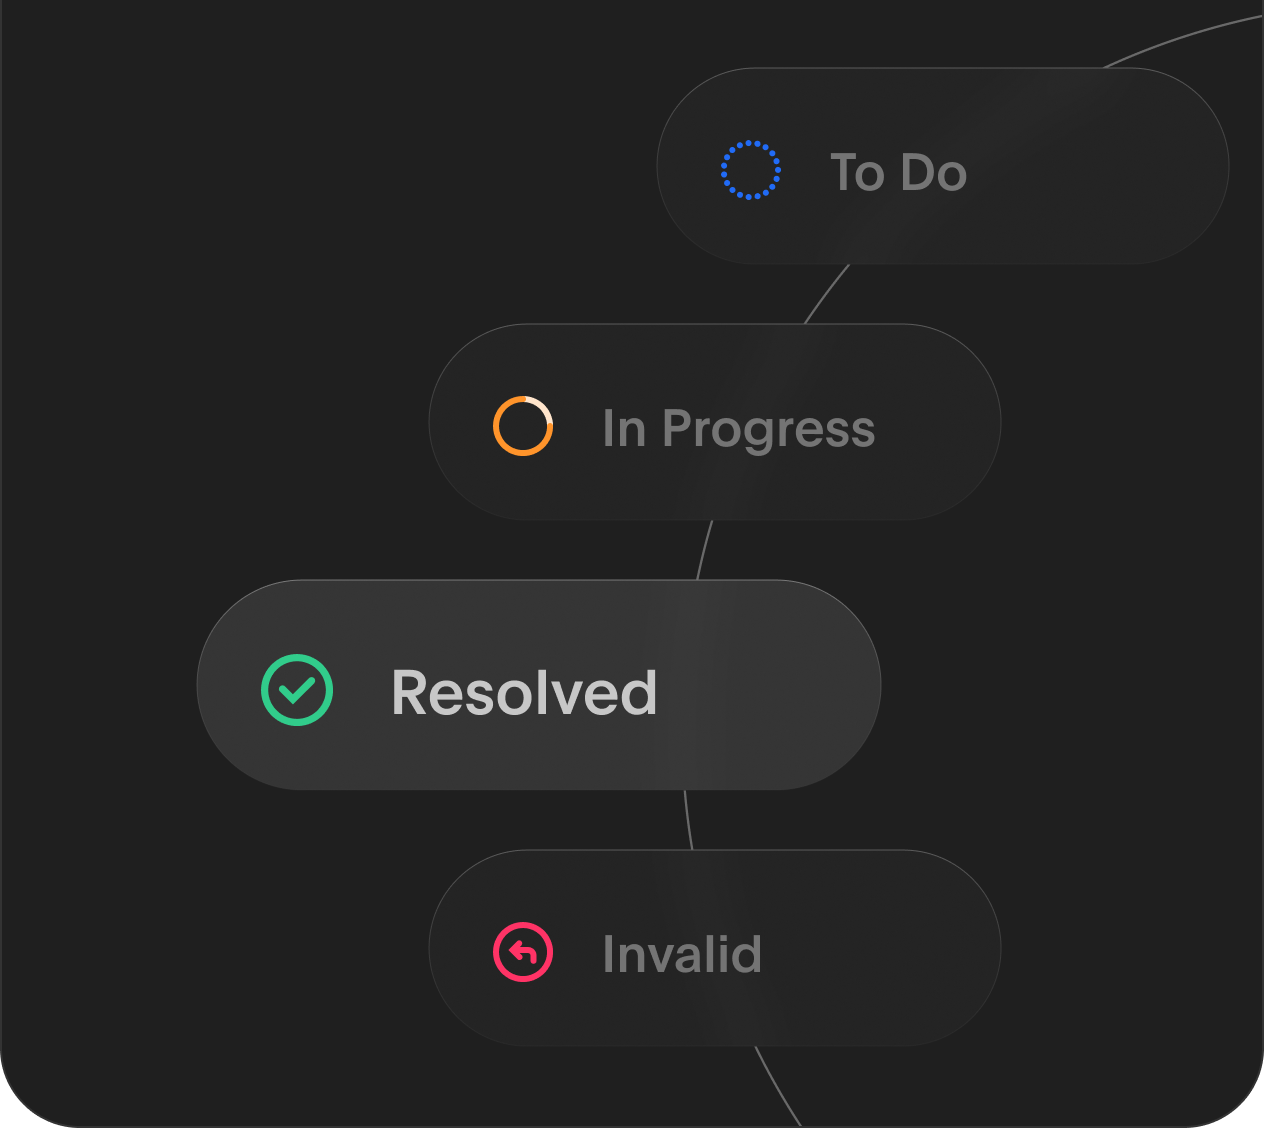Click the Resolved label text
The height and width of the screenshot is (1128, 1264).
[x=525, y=692]
